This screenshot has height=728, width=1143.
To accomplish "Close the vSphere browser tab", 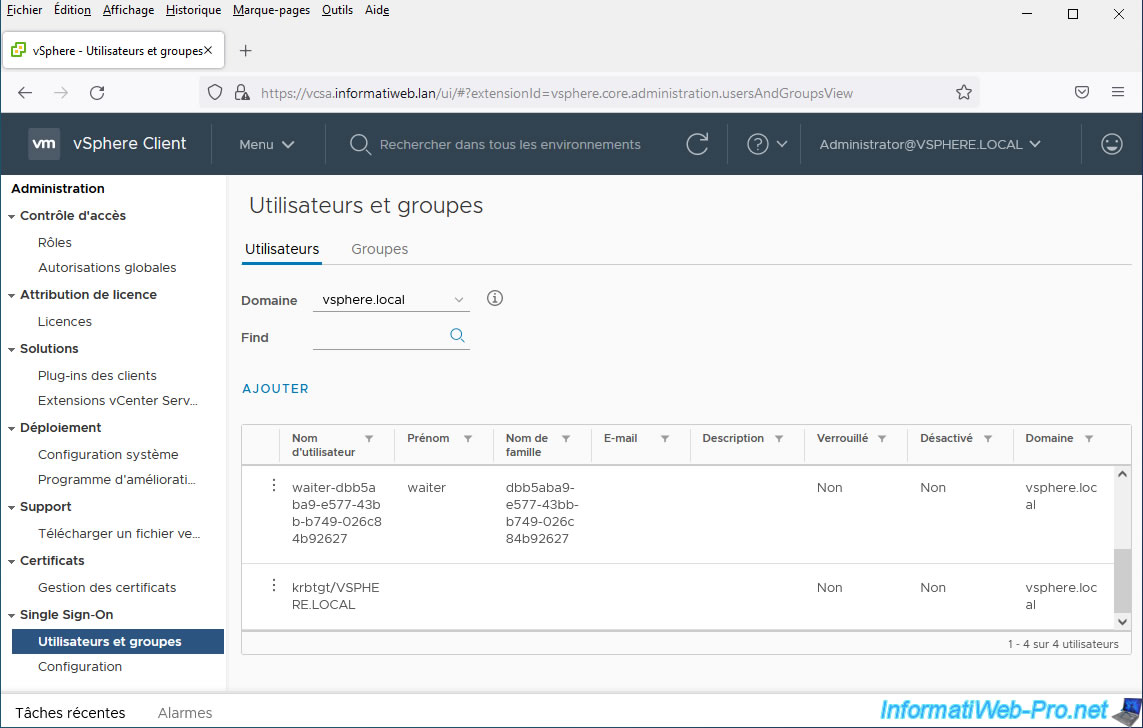I will pos(208,50).
